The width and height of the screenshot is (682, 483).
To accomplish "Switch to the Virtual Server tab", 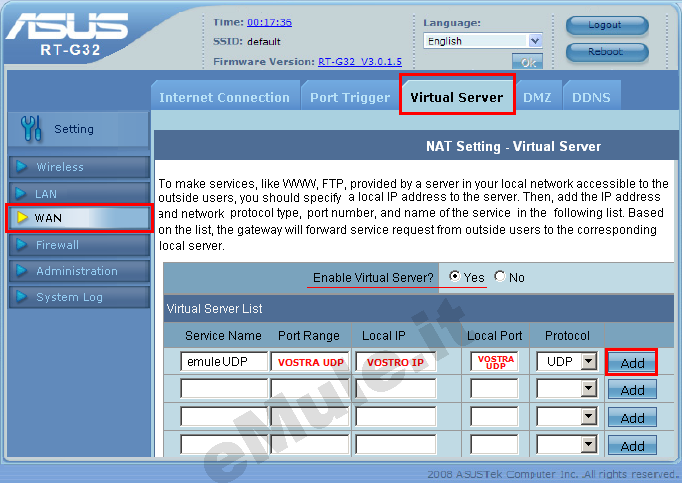I will (457, 97).
